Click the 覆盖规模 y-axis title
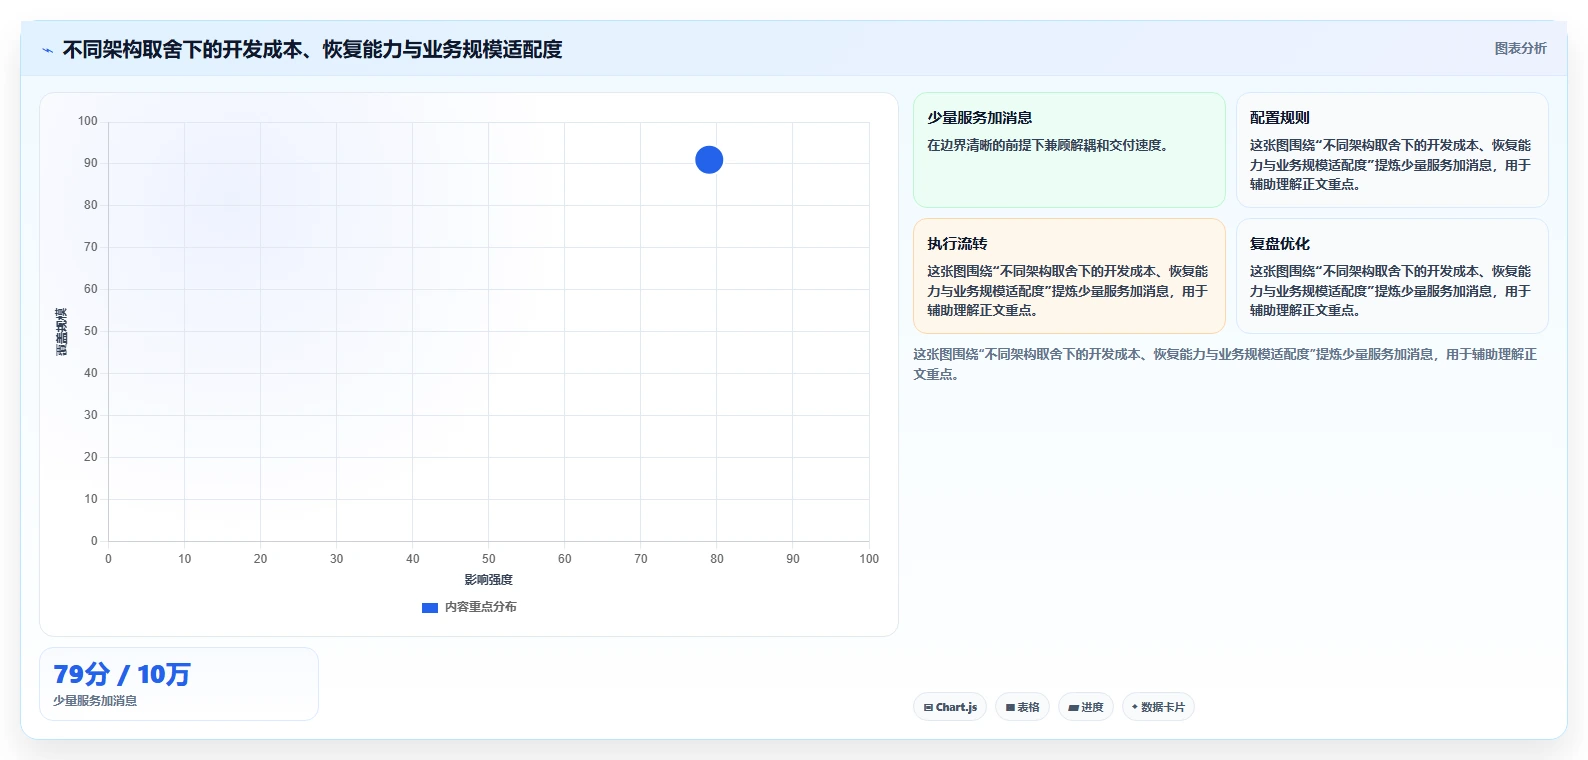This screenshot has width=1588, height=760. pyautogui.click(x=61, y=332)
